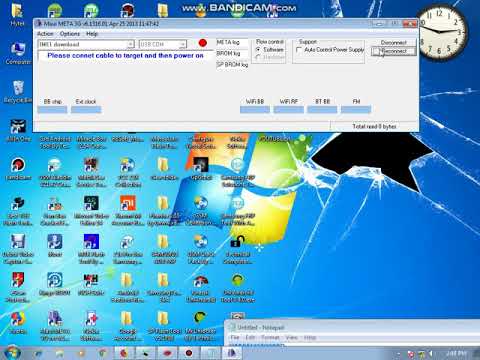Select the Hardware flow control radio button
The width and height of the screenshot is (480, 360).
pyautogui.click(x=258, y=57)
